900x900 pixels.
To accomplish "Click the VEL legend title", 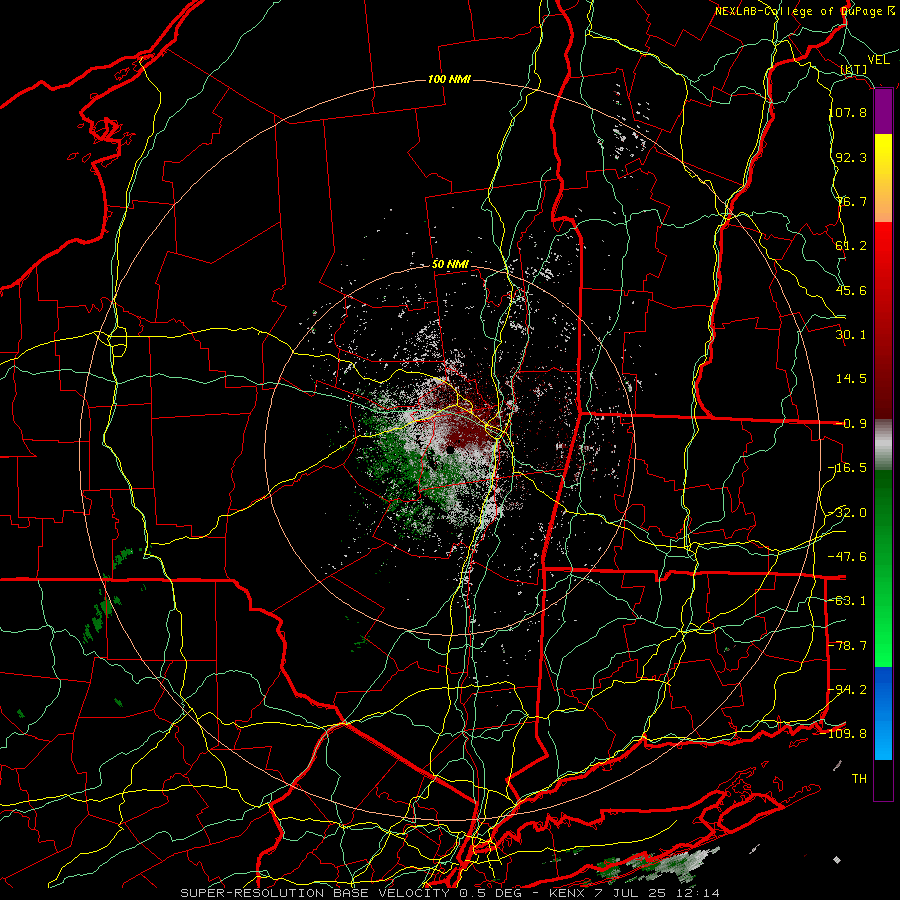I will [878, 60].
